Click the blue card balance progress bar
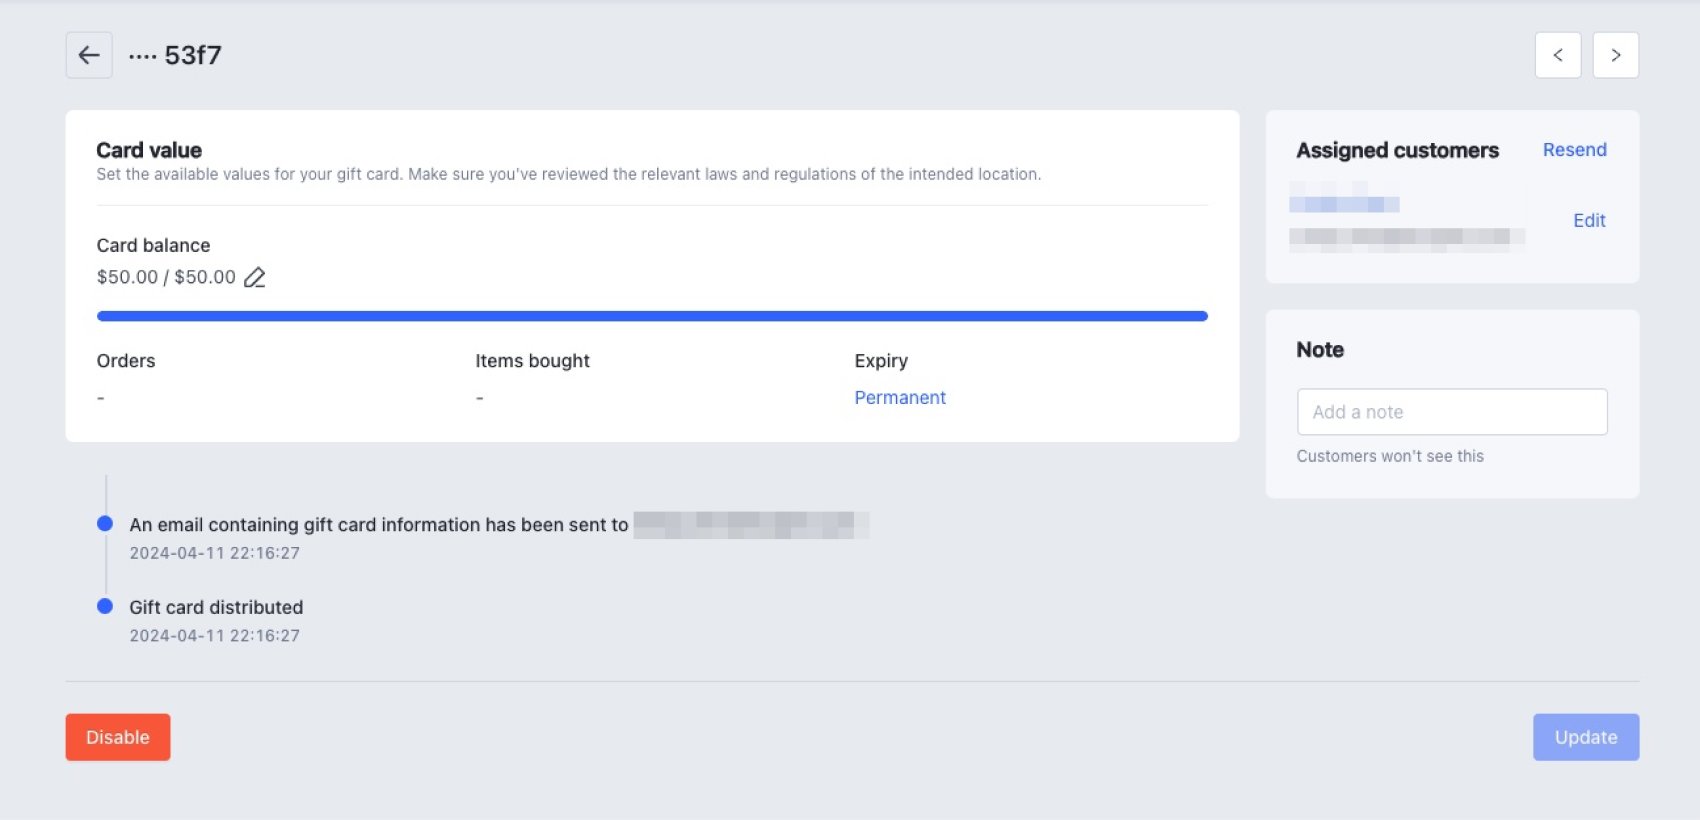Viewport: 1700px width, 820px height. (652, 316)
